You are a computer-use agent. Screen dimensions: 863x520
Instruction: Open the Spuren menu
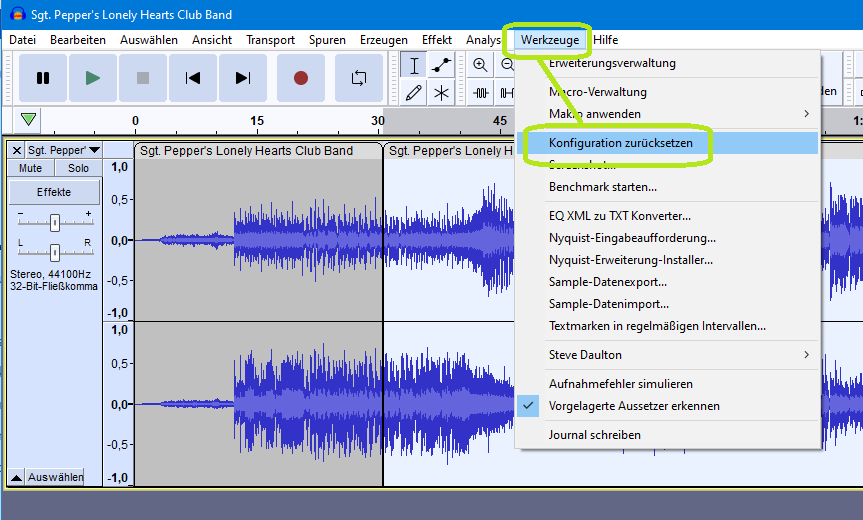click(x=327, y=40)
